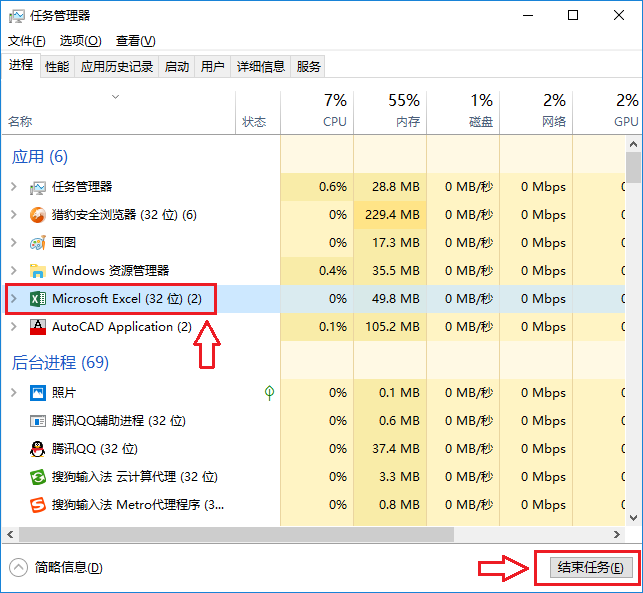
Task: Click the horizontal scrollbar right arrow
Action: [x=616, y=534]
